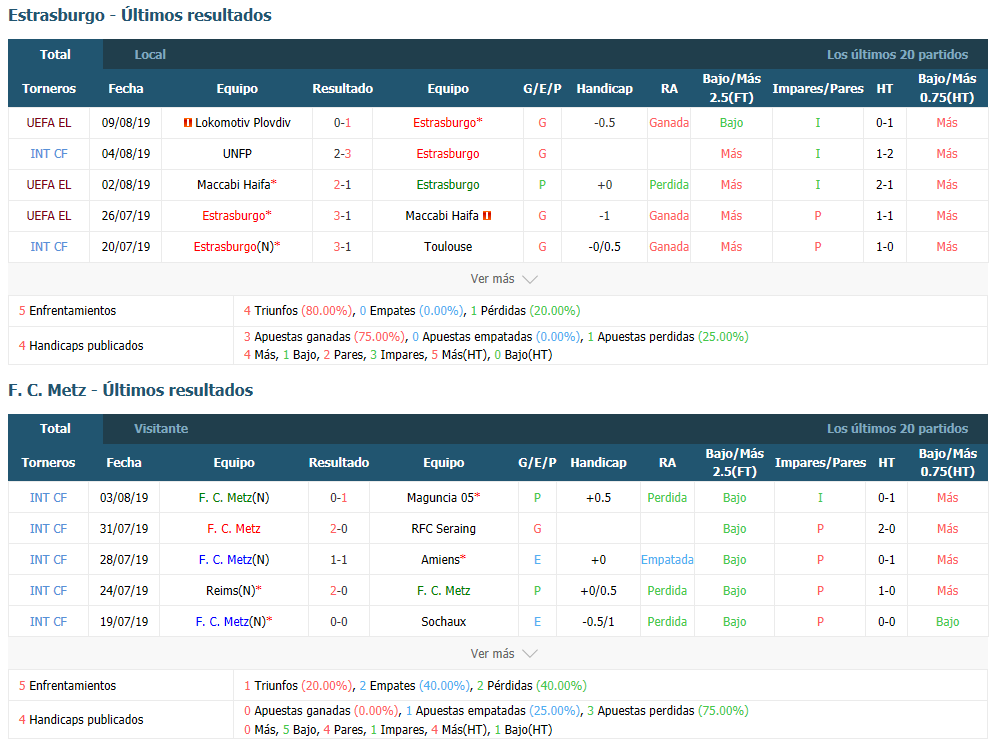Click the 1-2 halftime score in UNFP row

884,154
